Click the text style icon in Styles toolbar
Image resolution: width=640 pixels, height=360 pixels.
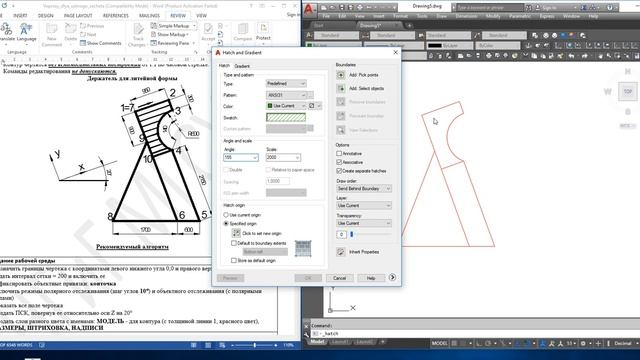click(x=309, y=36)
